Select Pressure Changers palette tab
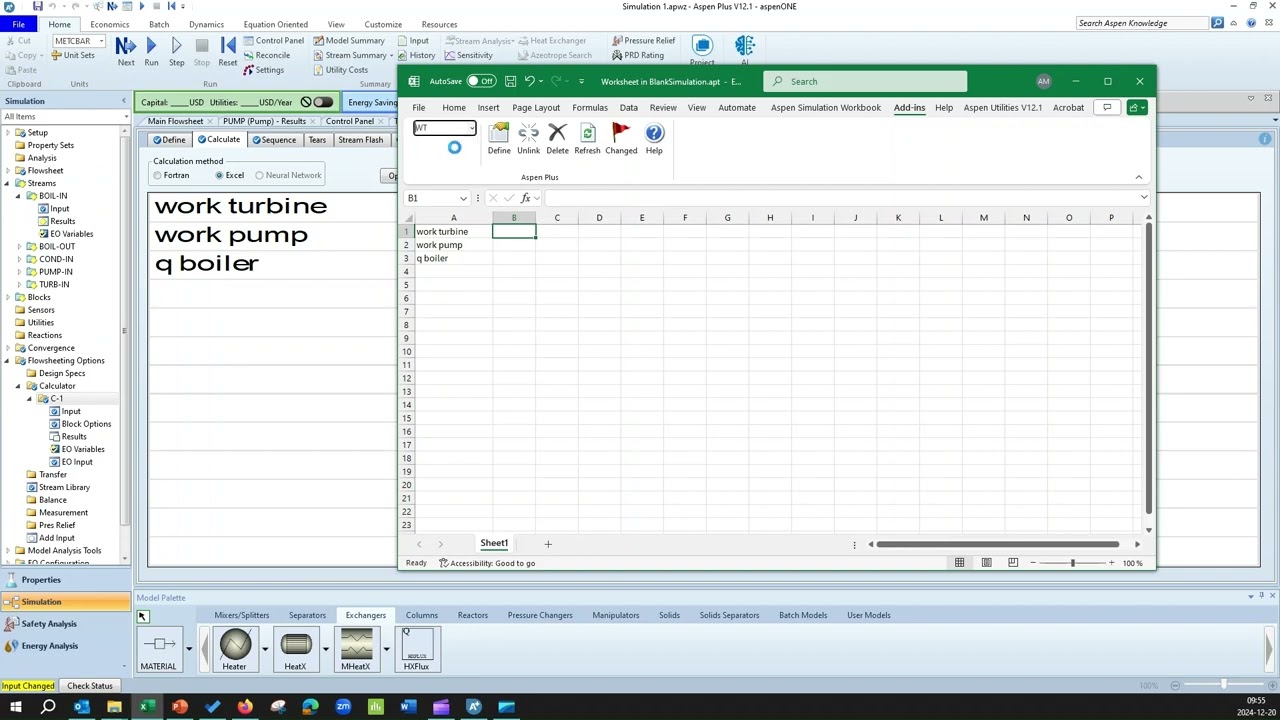The image size is (1280, 720). point(540,615)
